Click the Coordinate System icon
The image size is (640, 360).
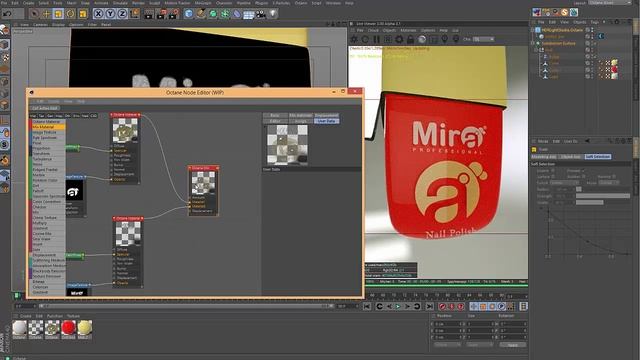(x=134, y=14)
